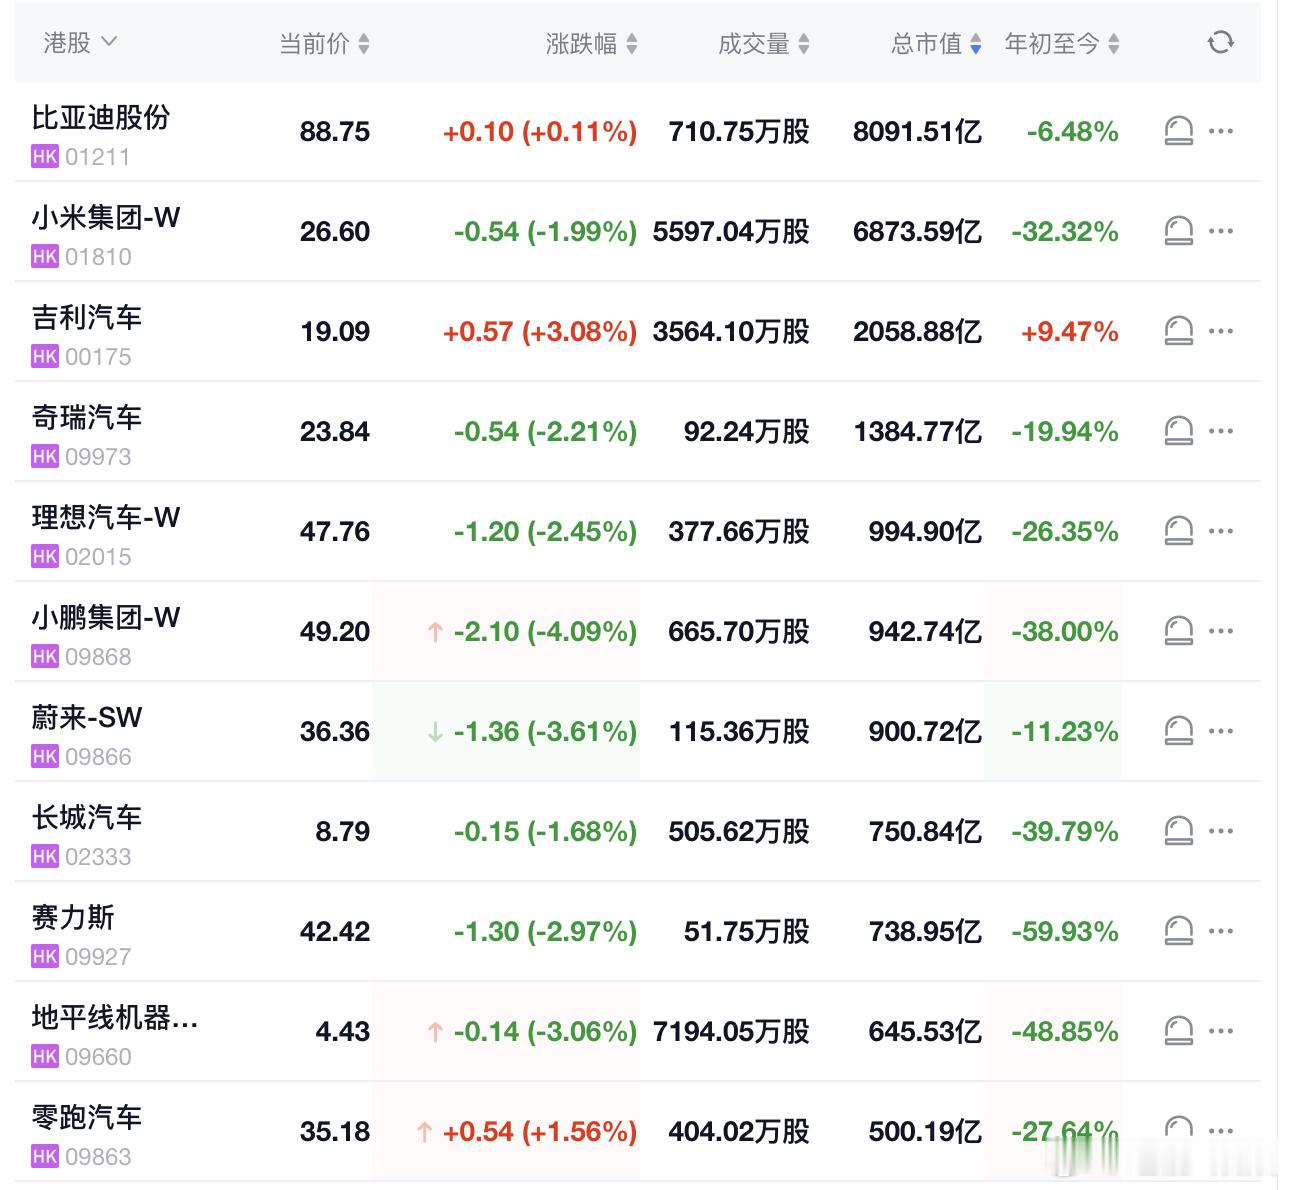Viewport: 1290px width, 1190px height.
Task: Open more options for 比亚迪股份
Action: (x=1221, y=131)
